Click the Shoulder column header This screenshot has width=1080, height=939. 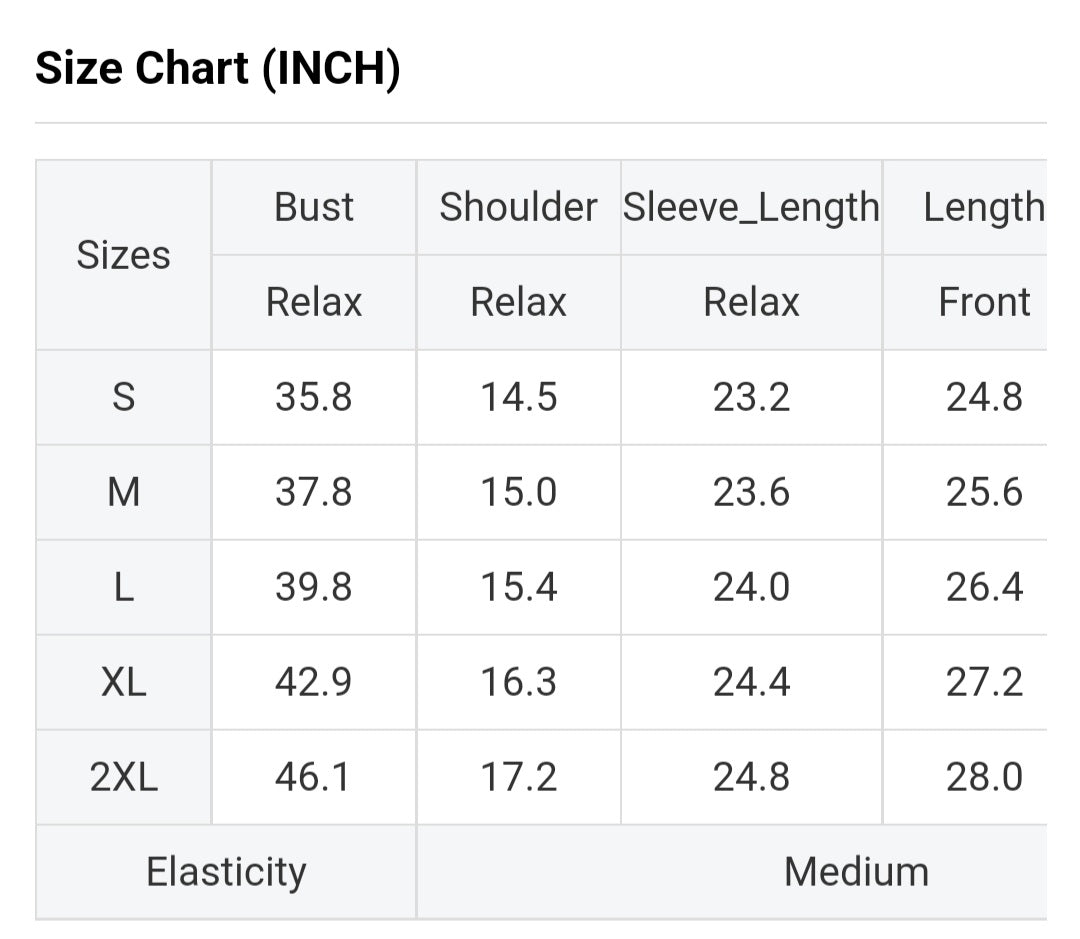point(518,207)
